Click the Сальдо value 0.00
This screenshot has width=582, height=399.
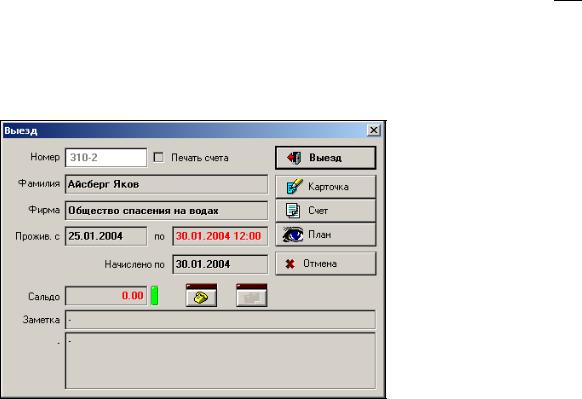coord(106,296)
